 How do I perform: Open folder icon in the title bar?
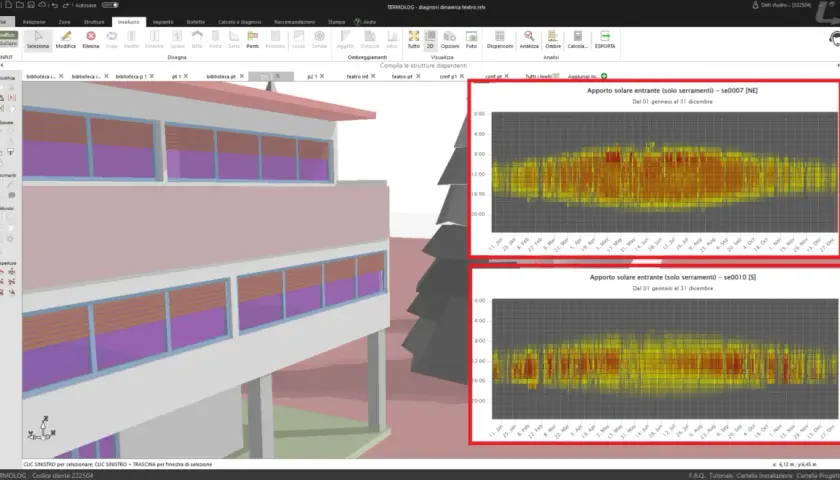[x=19, y=5]
